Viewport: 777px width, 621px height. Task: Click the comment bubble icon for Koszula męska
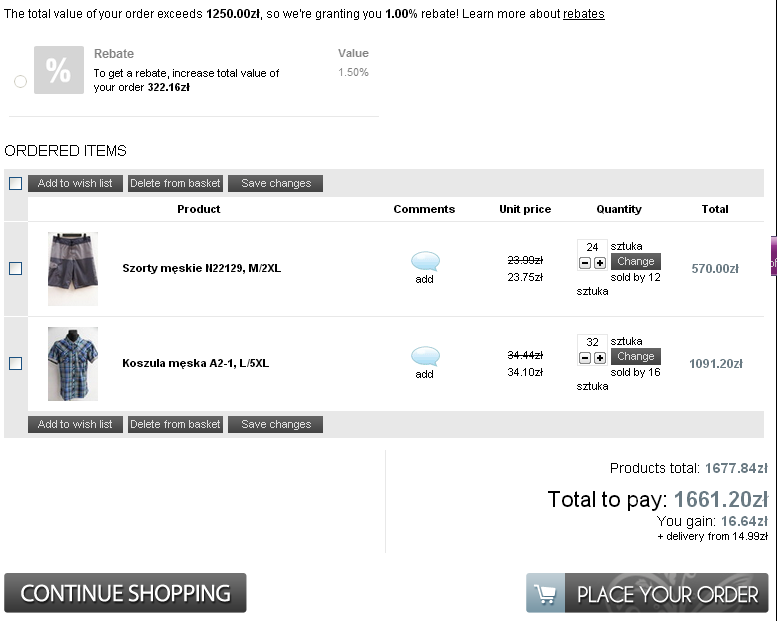point(425,357)
